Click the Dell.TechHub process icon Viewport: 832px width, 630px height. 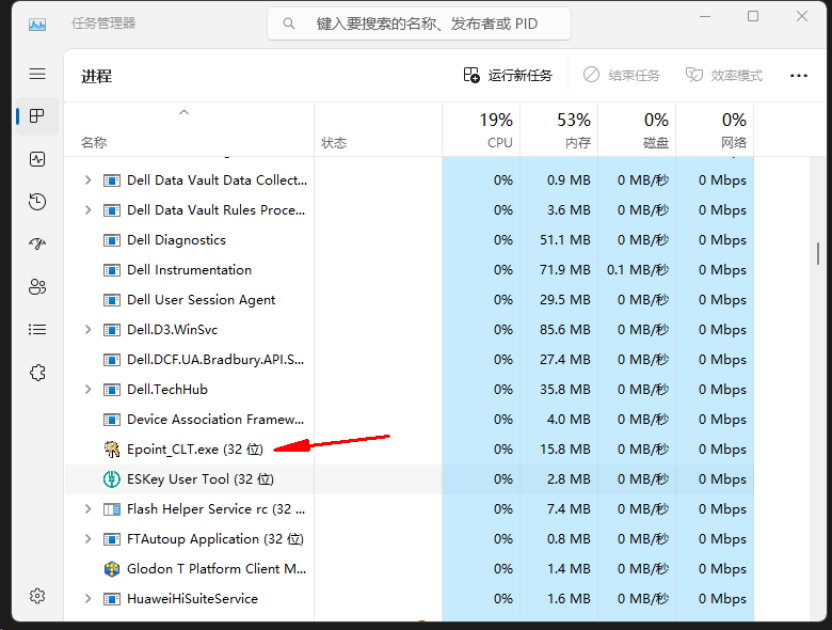click(111, 390)
